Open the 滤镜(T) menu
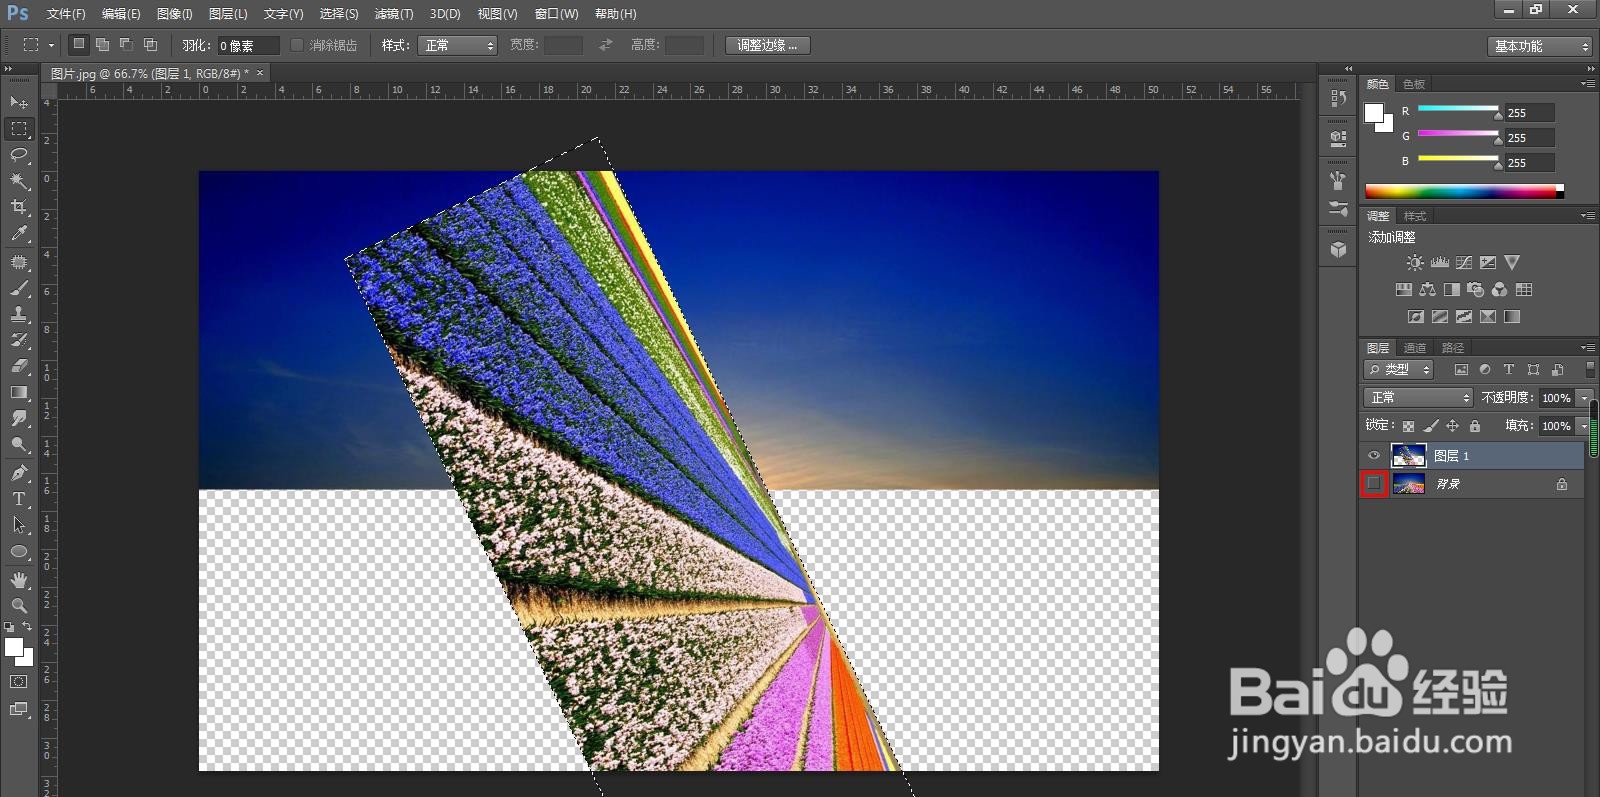 coord(394,14)
